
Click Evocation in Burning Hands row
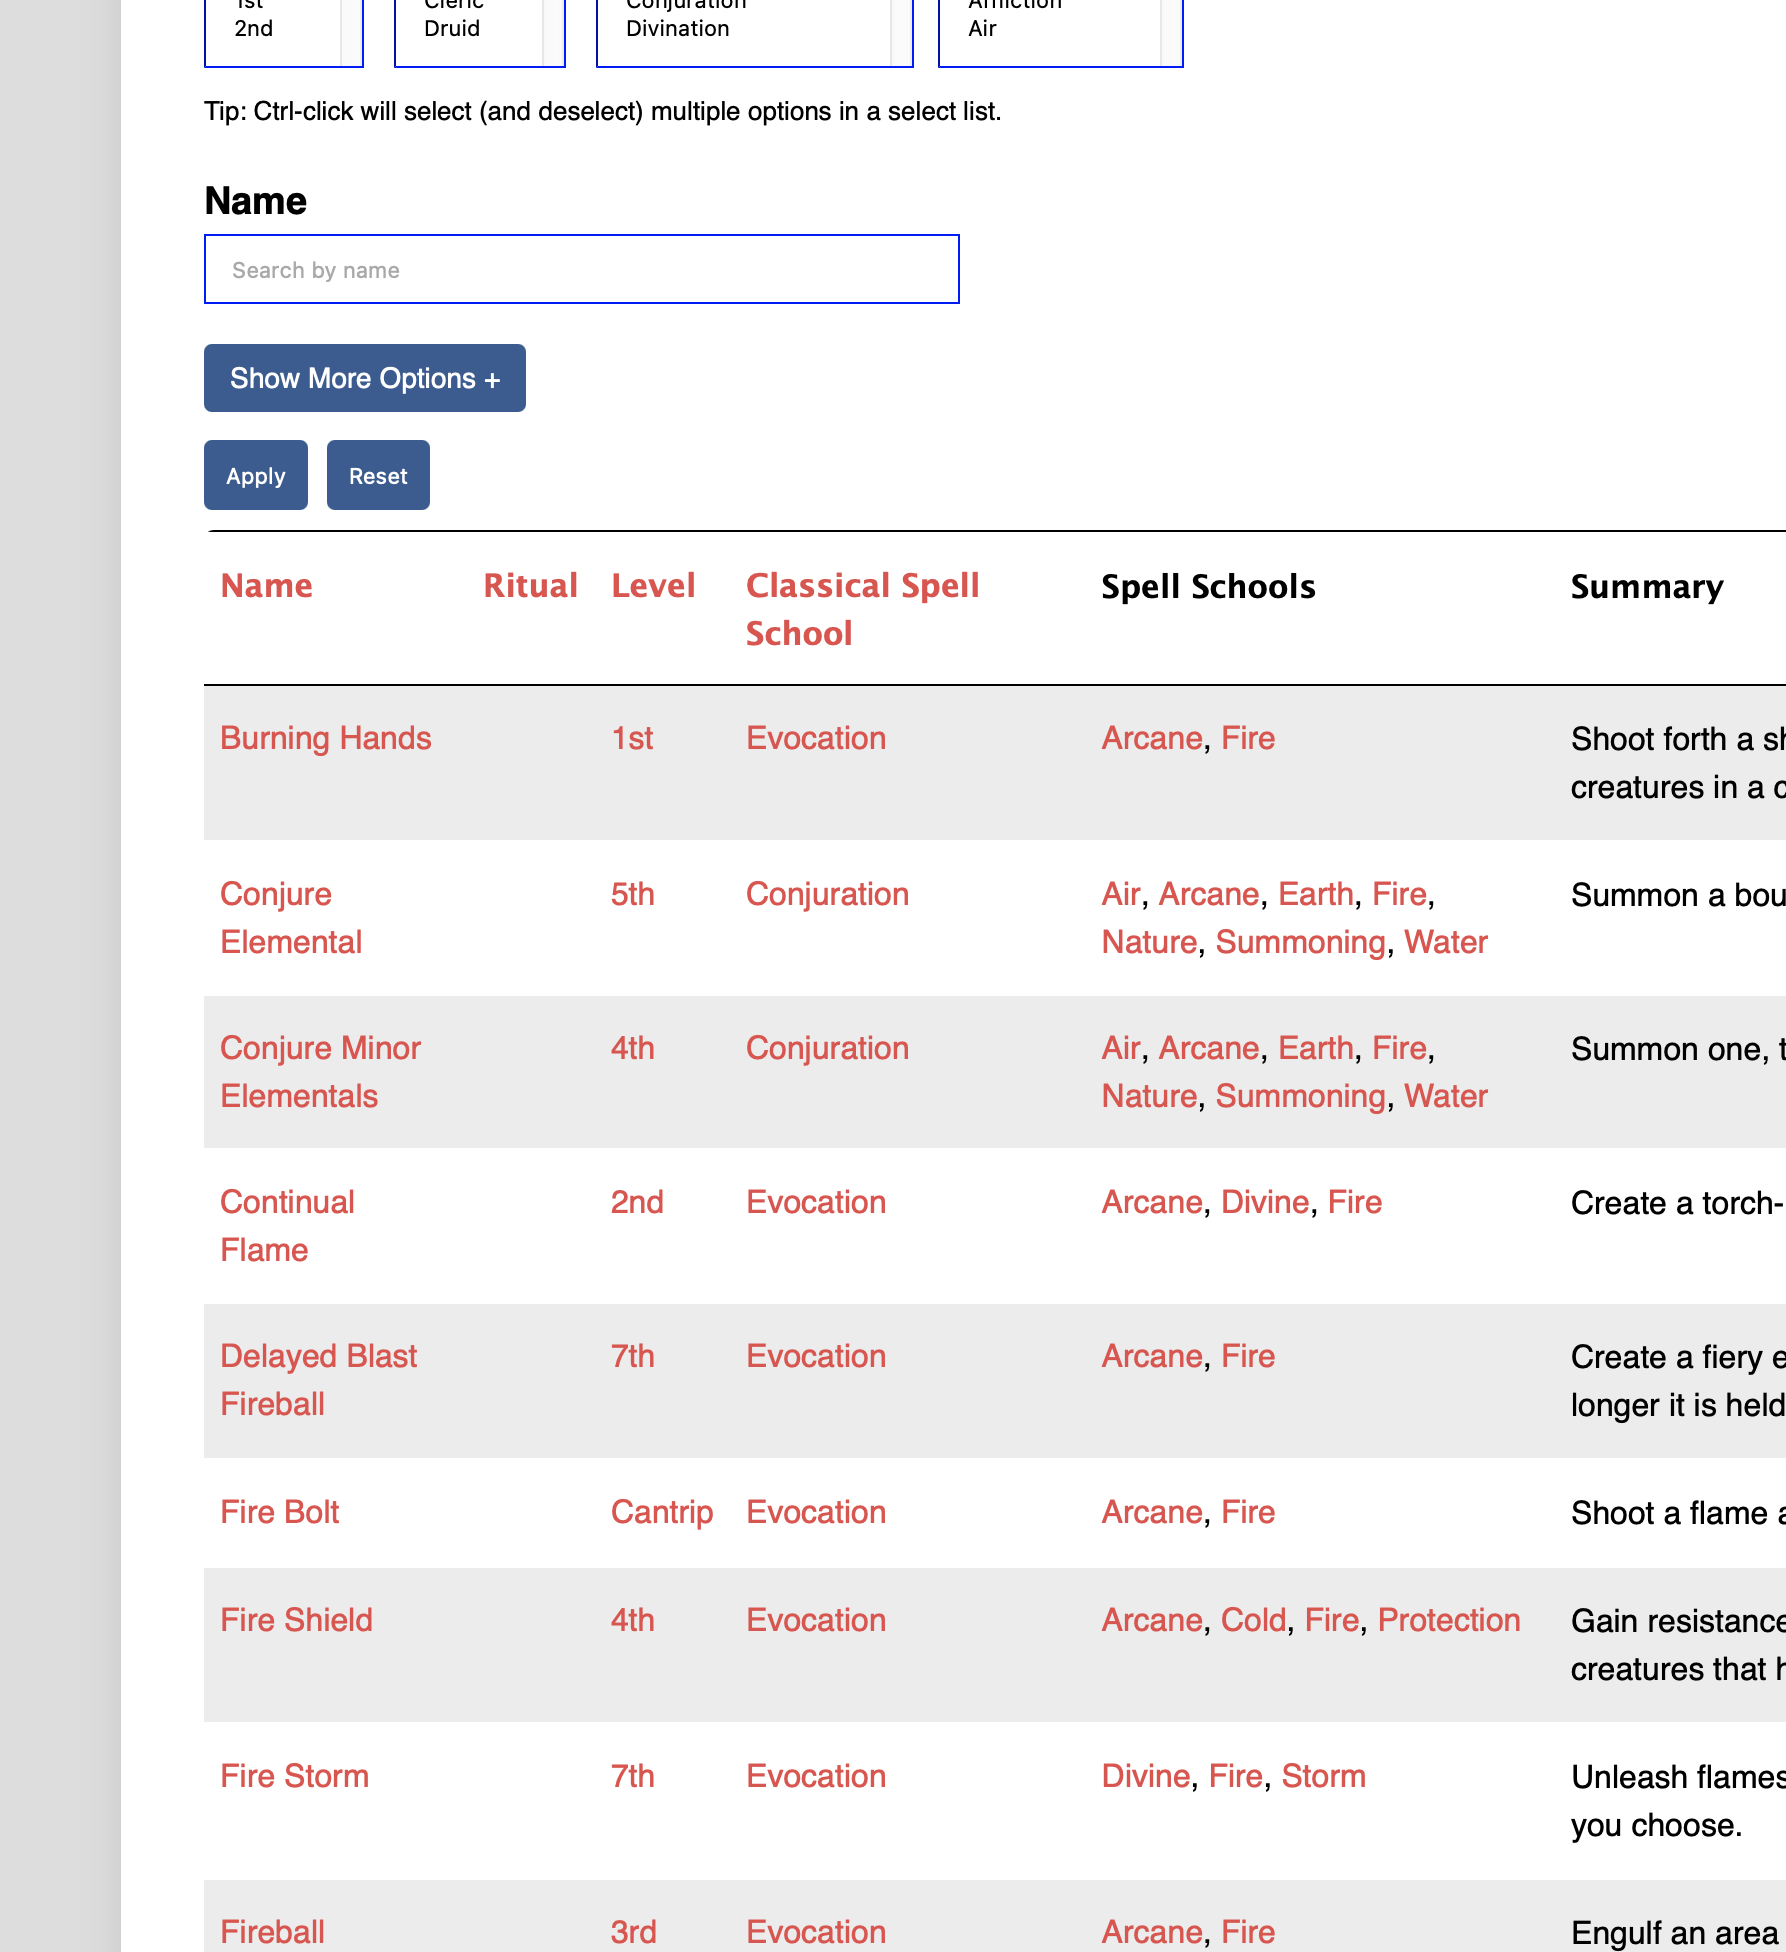point(816,738)
